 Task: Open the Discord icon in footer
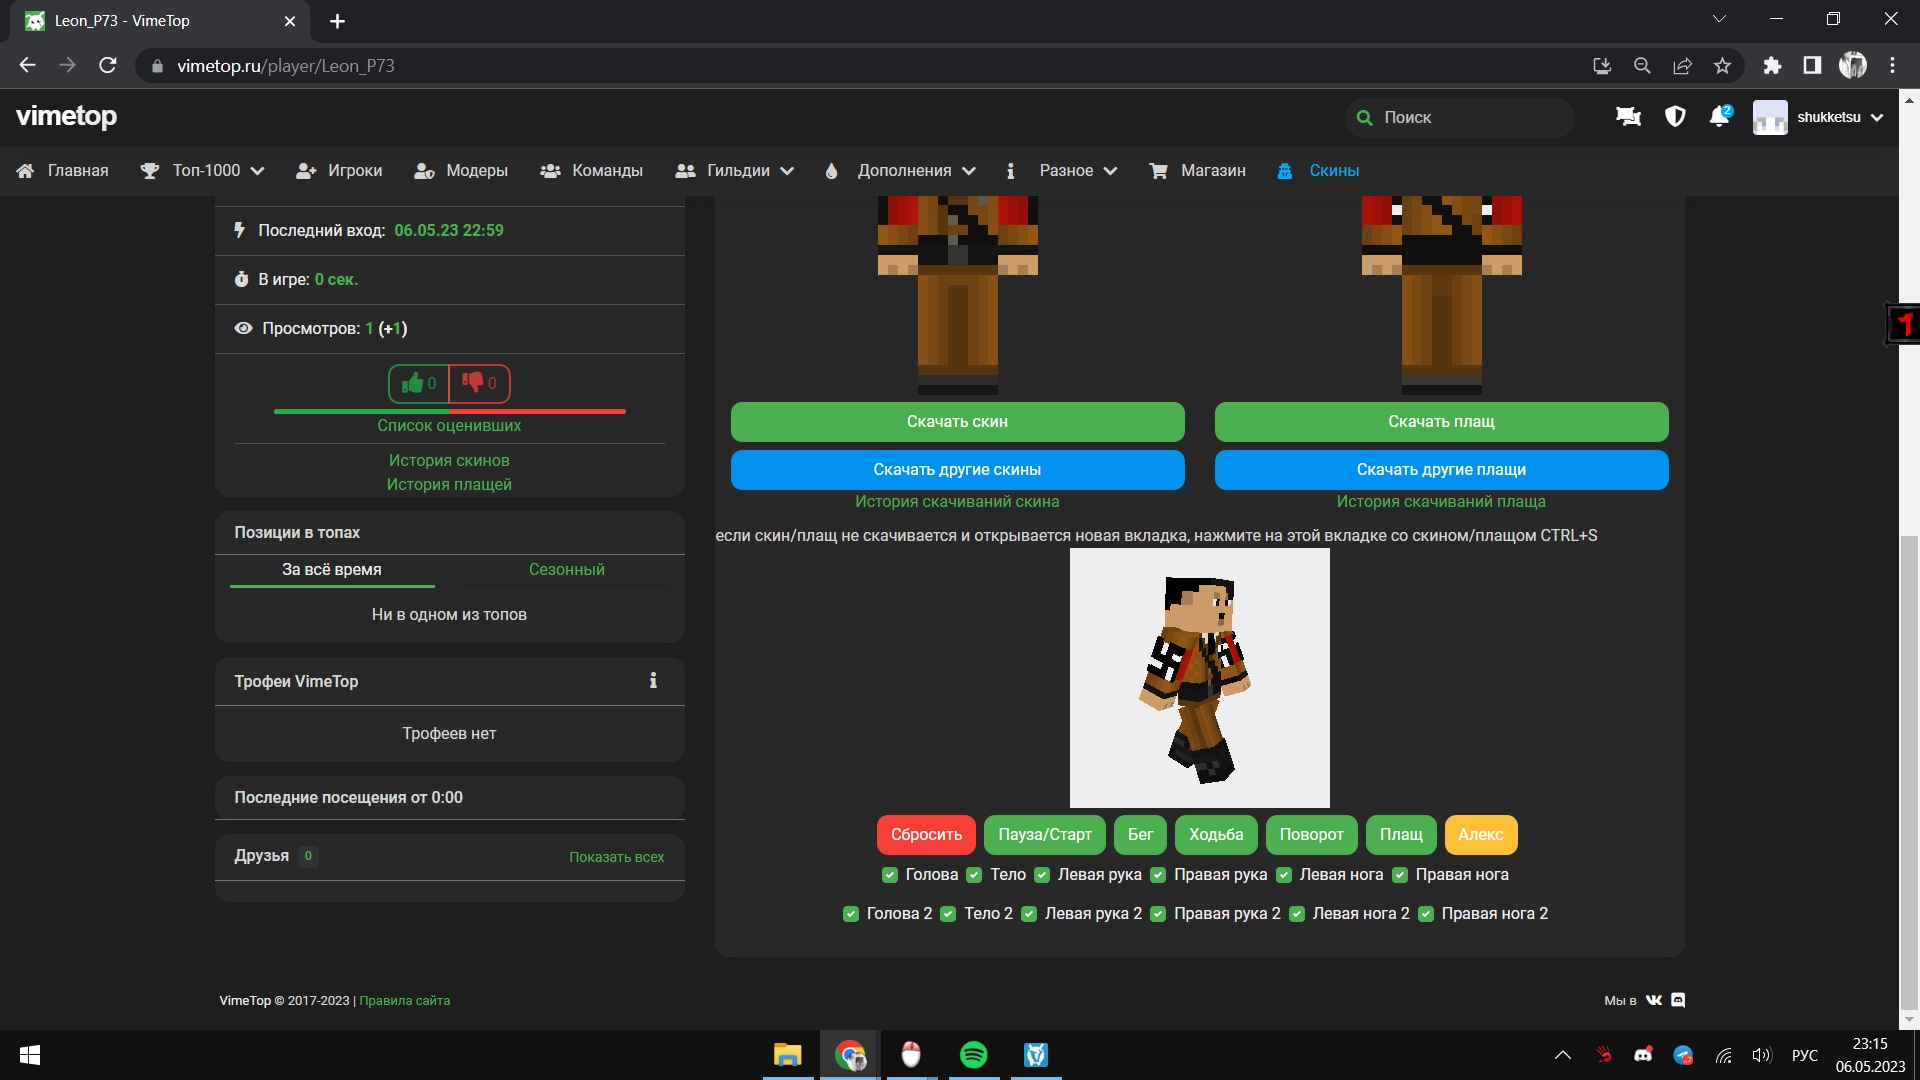(1679, 1000)
